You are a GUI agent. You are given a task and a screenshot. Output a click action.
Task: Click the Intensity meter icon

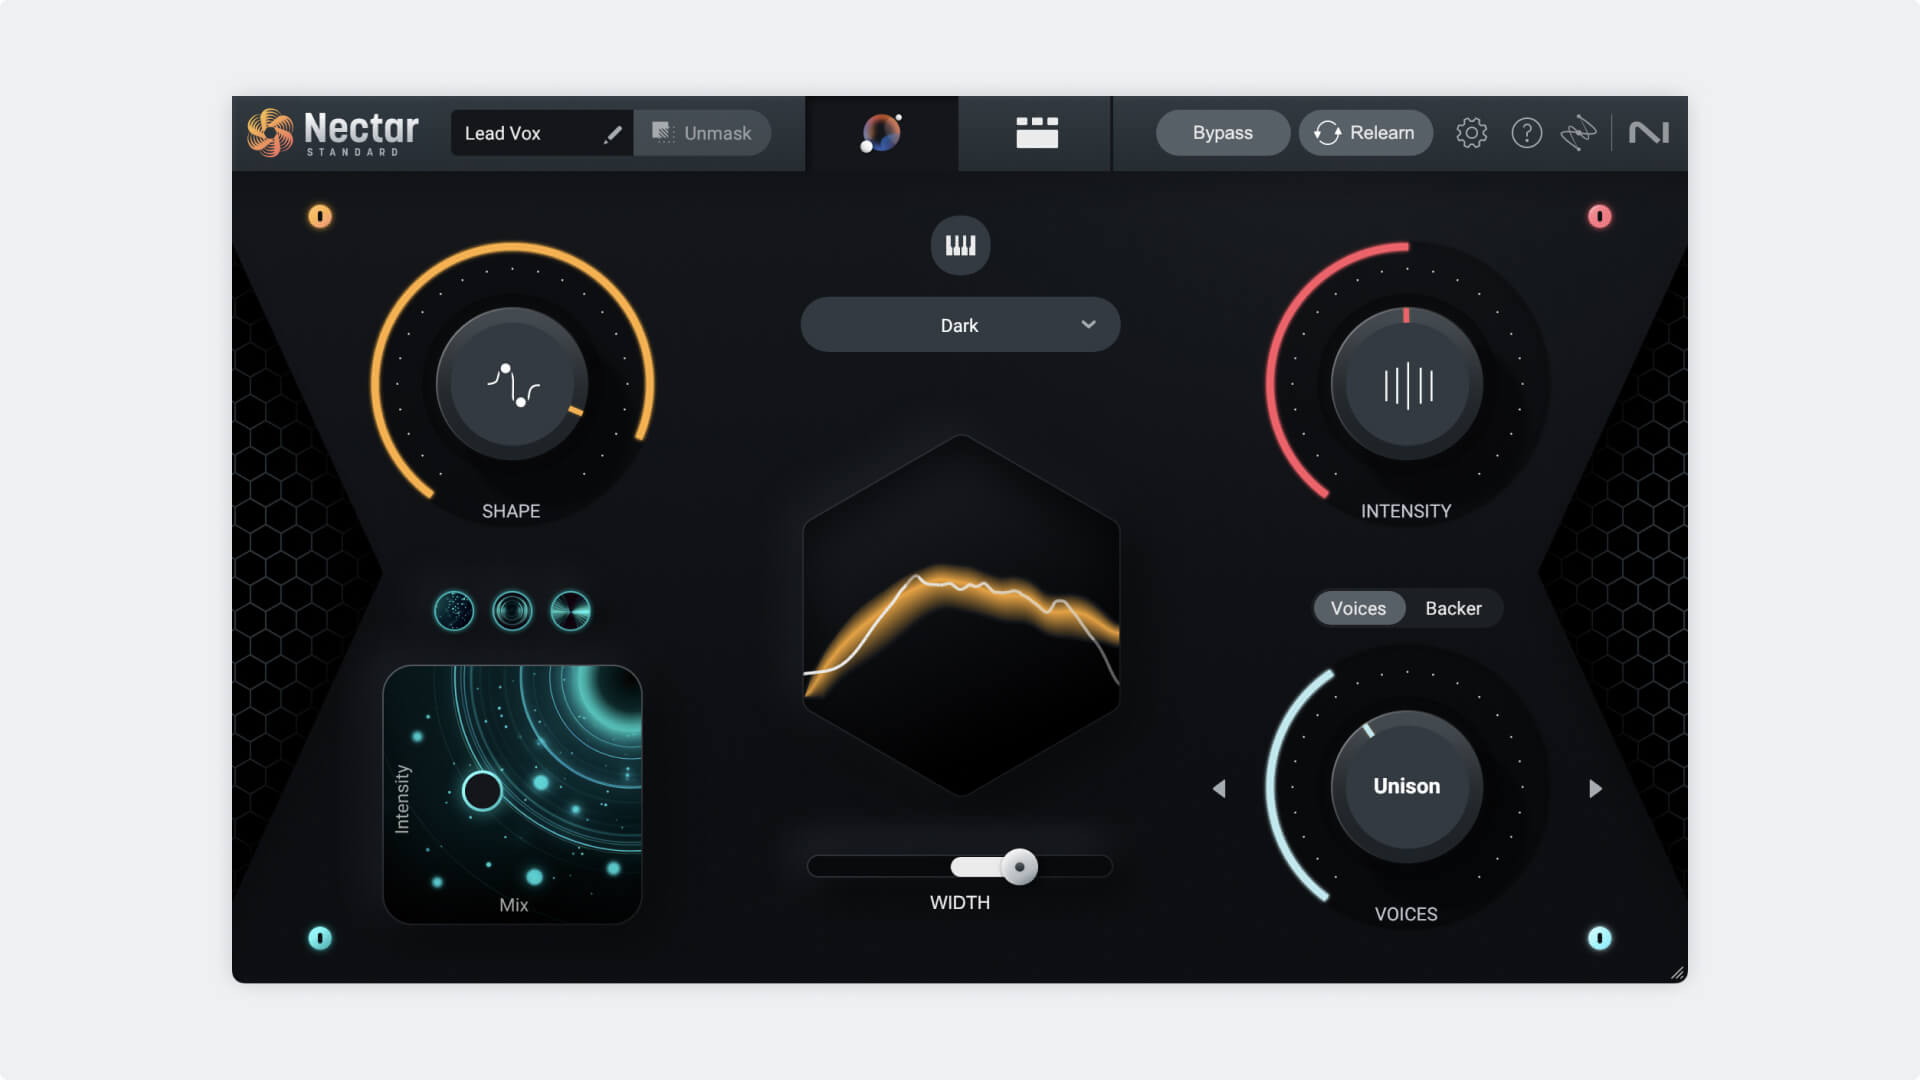[1406, 386]
